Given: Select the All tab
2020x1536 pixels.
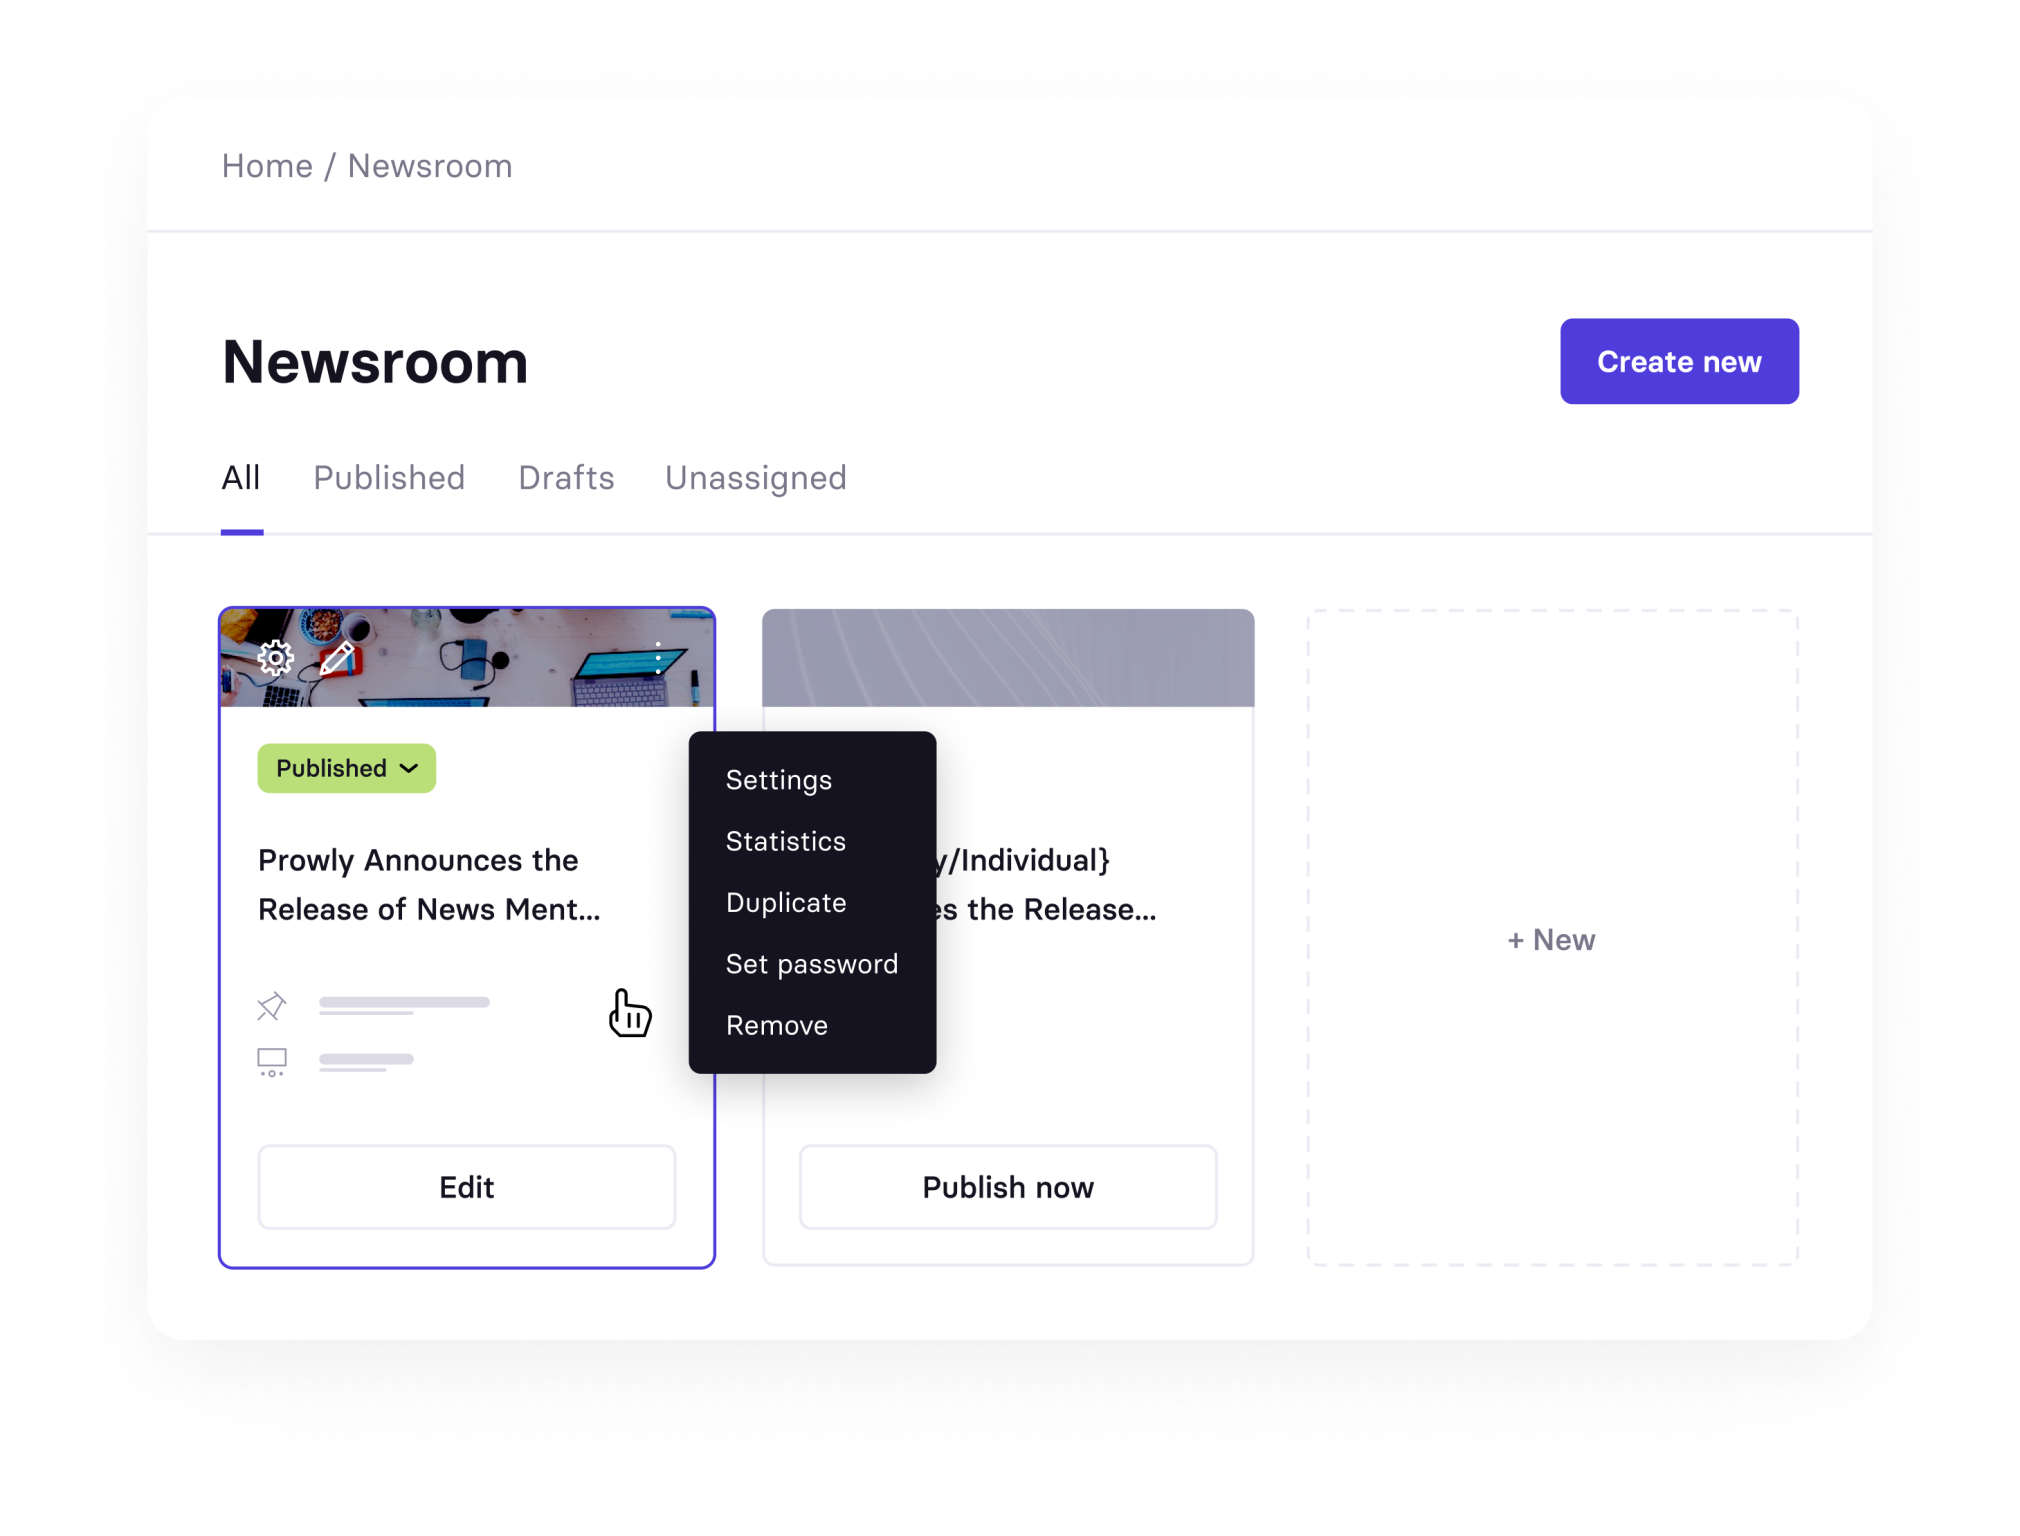Looking at the screenshot, I should (241, 478).
